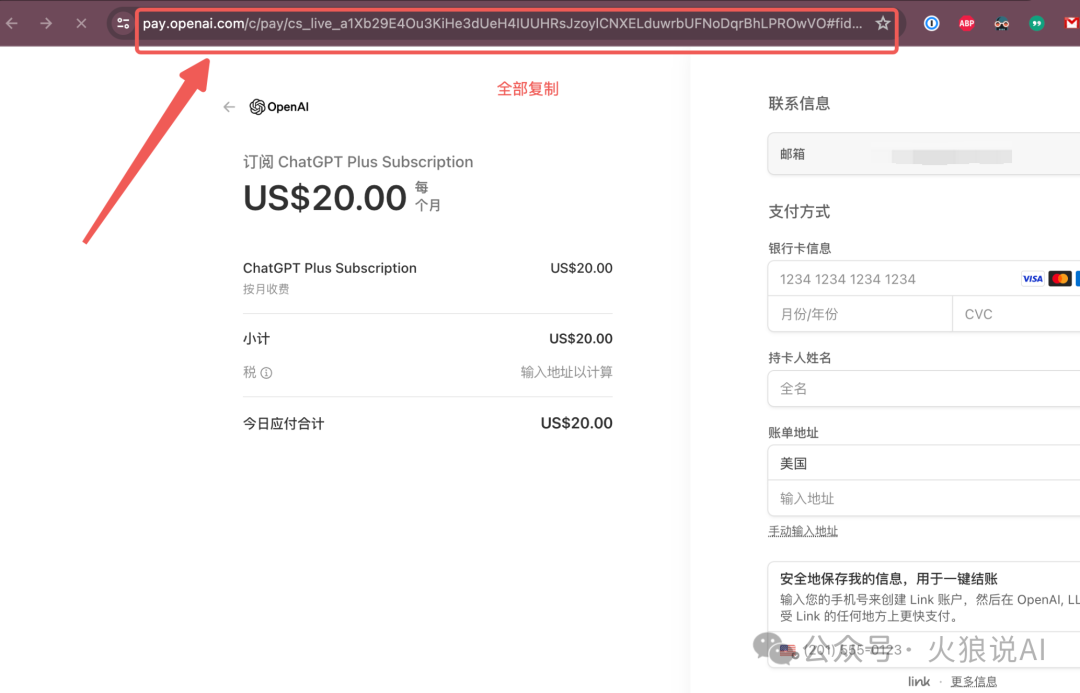Open site information icon in address bar
This screenshot has width=1080, height=693.
pos(122,23)
